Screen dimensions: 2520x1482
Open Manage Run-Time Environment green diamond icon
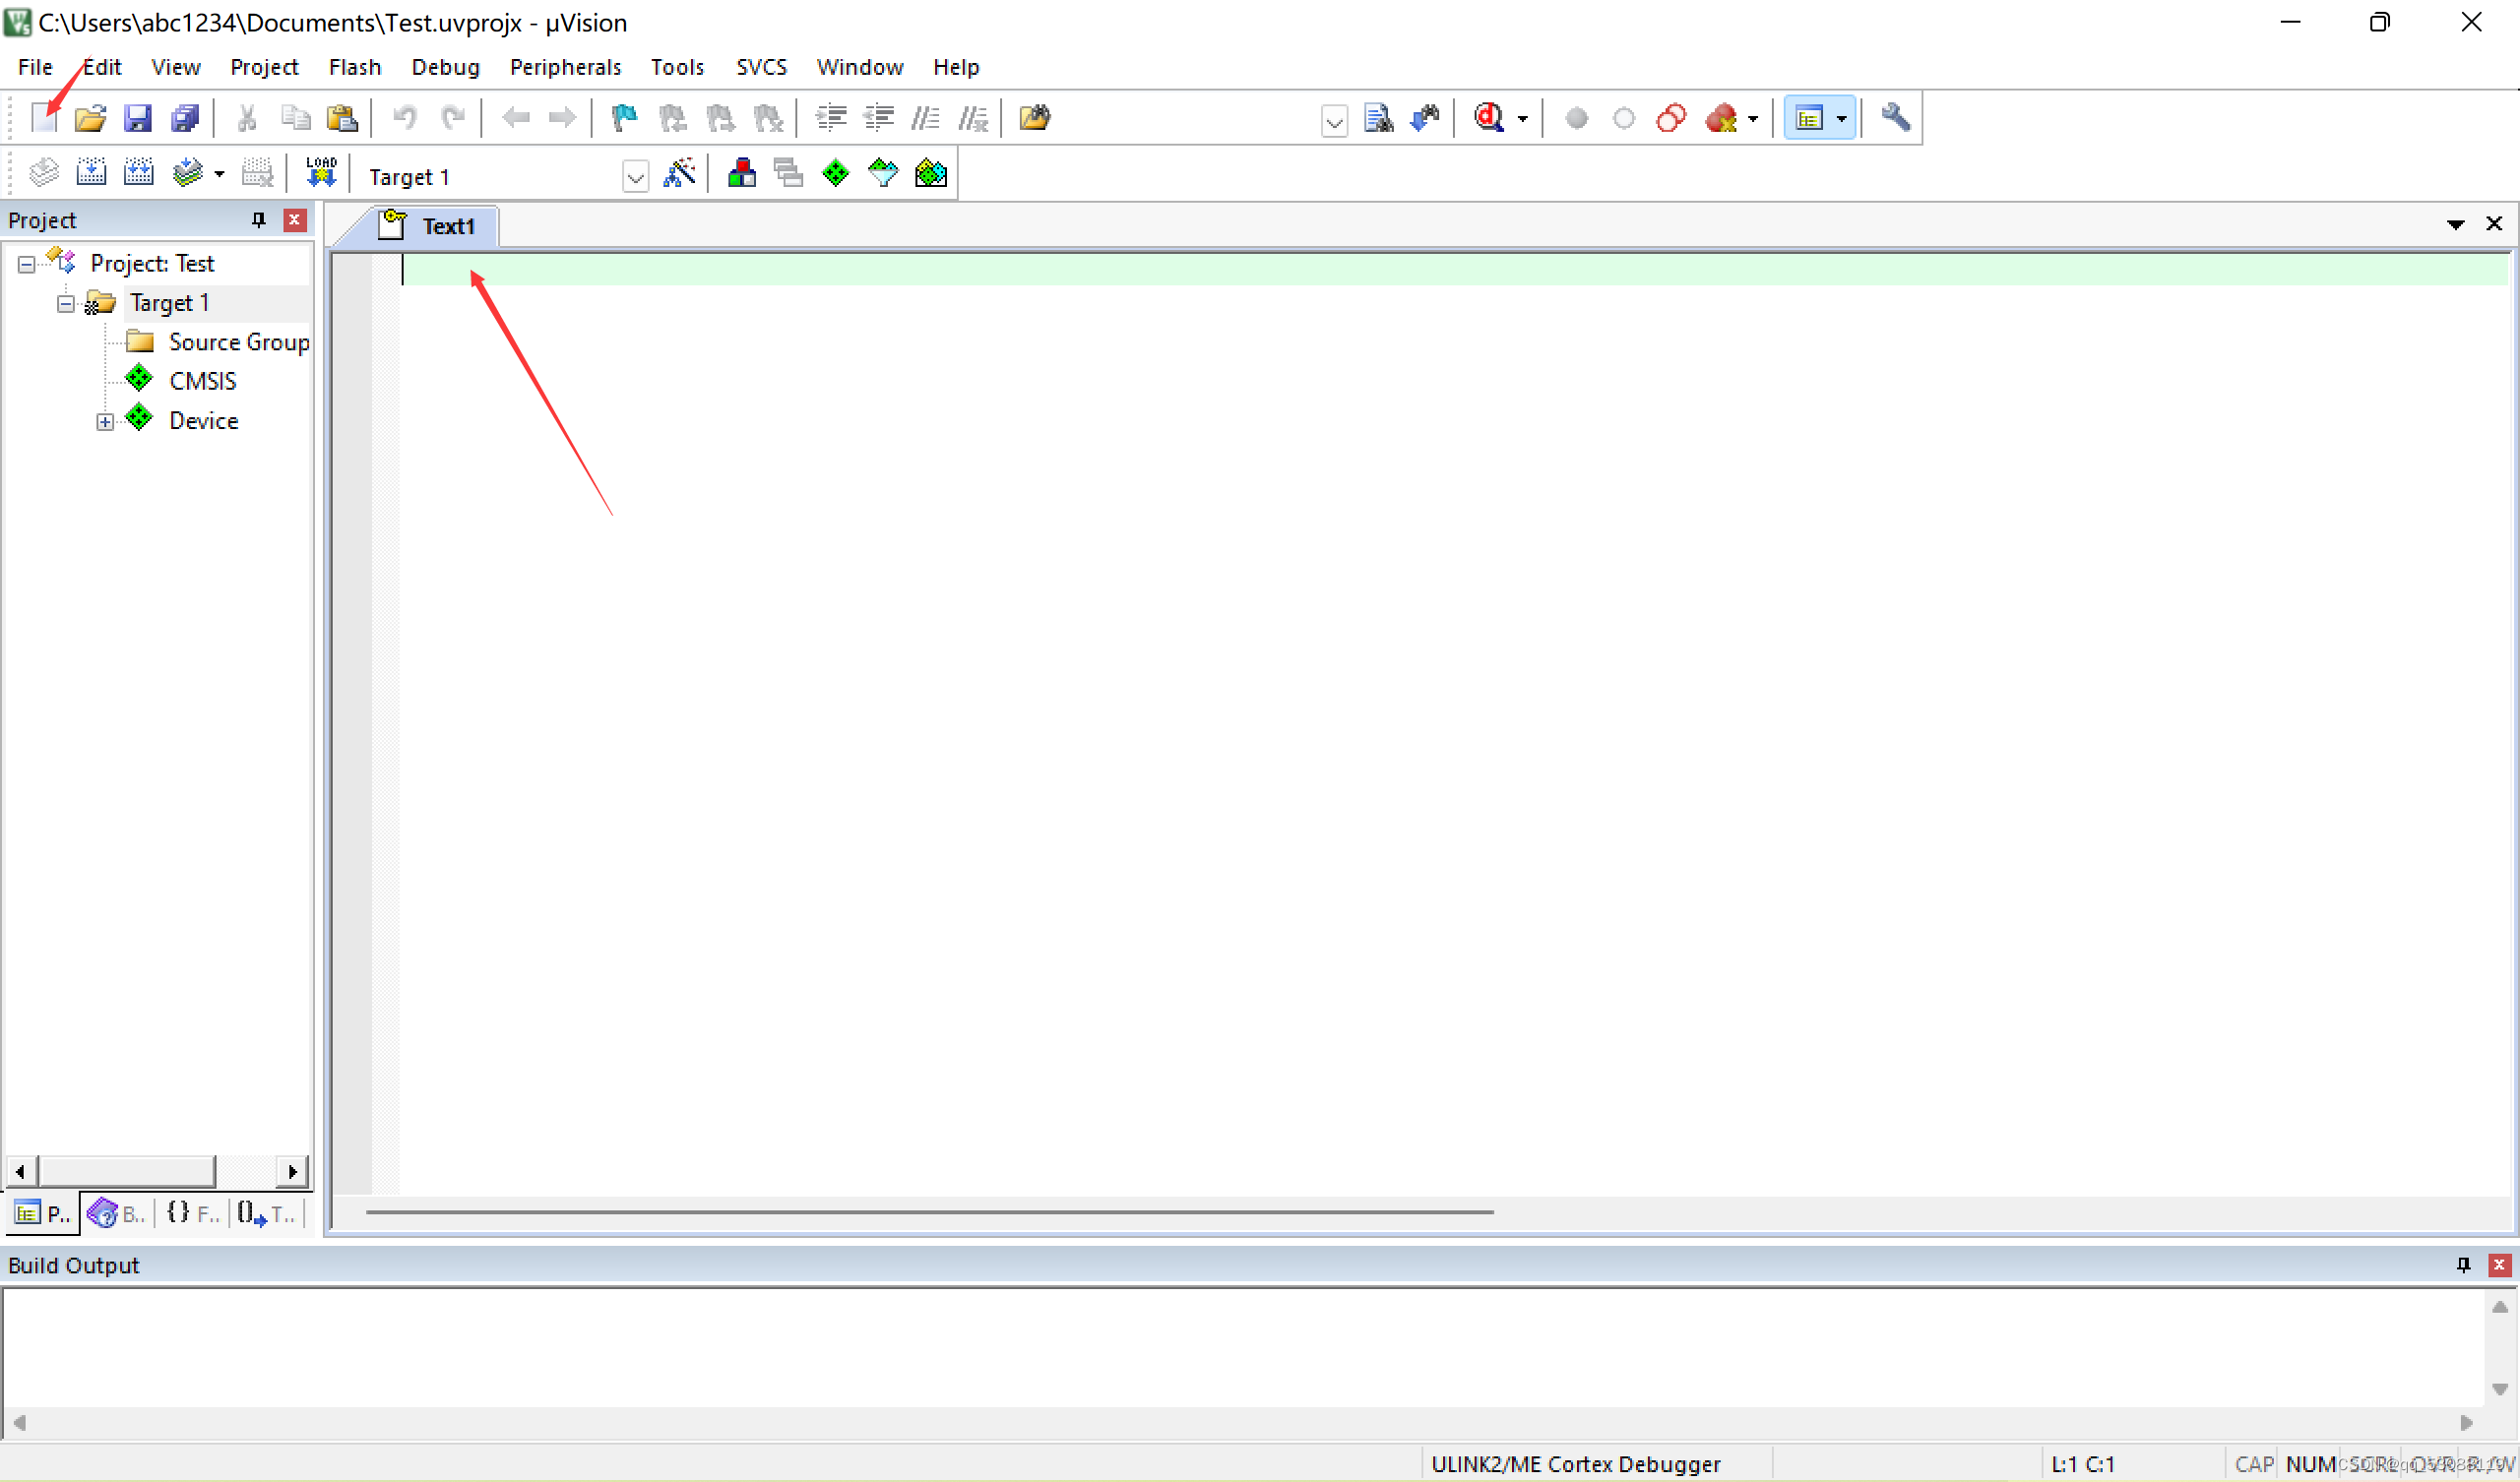coord(835,174)
